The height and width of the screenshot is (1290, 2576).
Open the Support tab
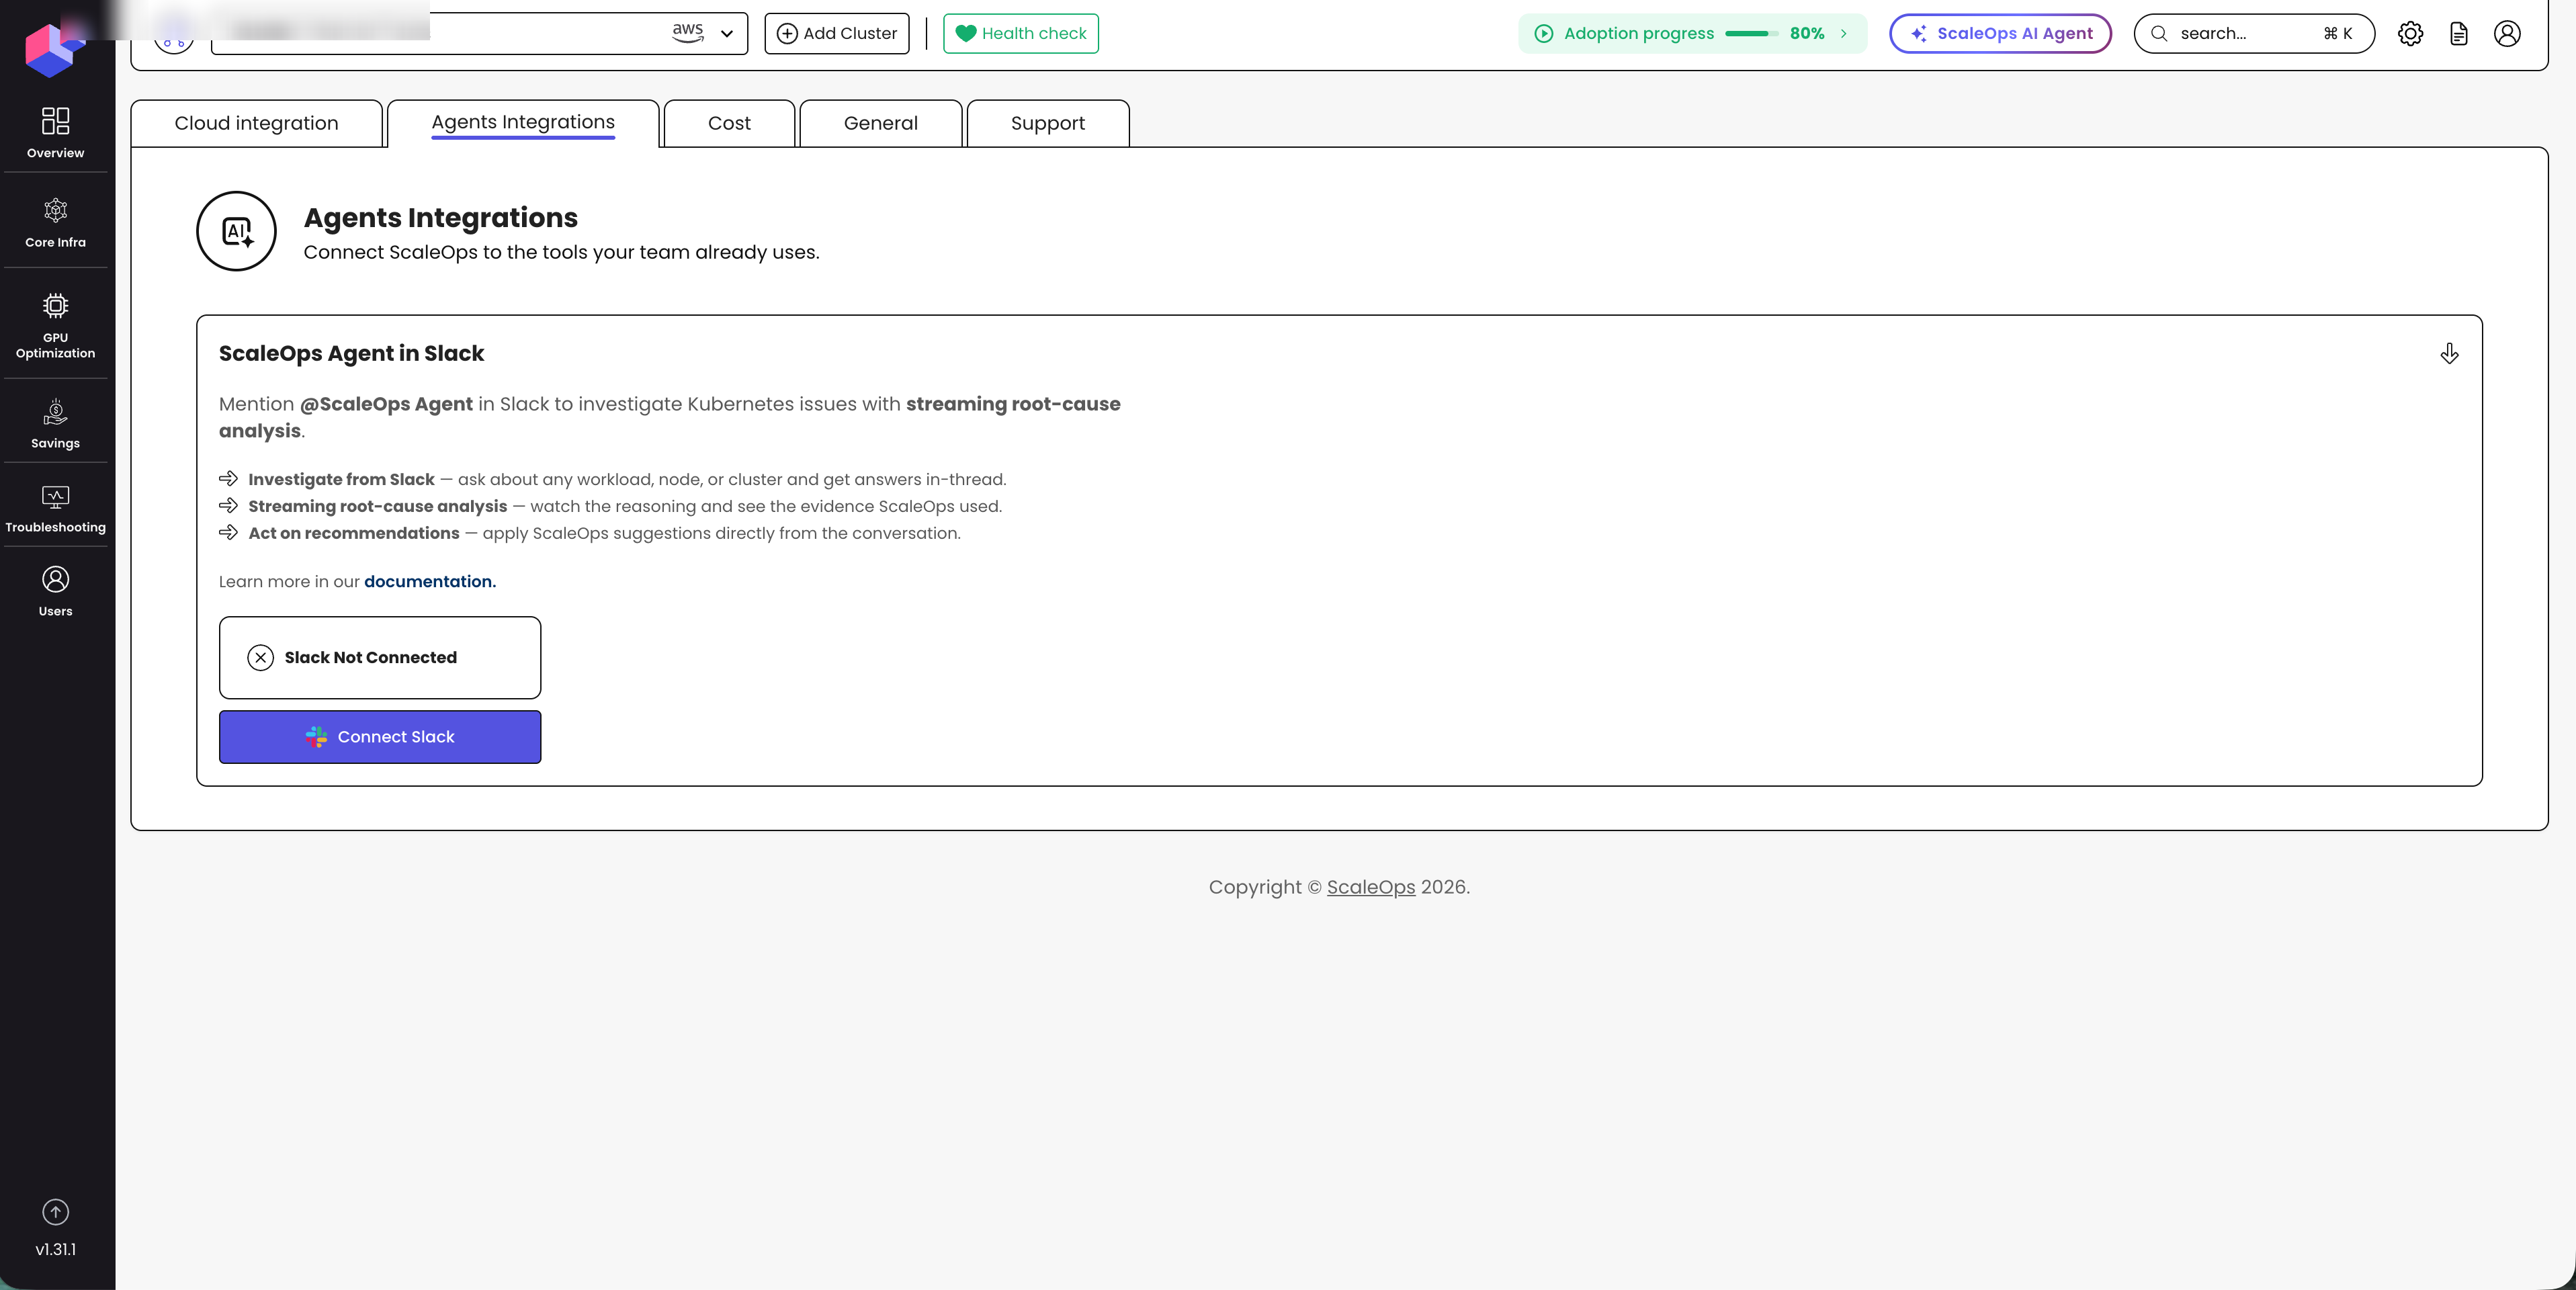coord(1047,123)
